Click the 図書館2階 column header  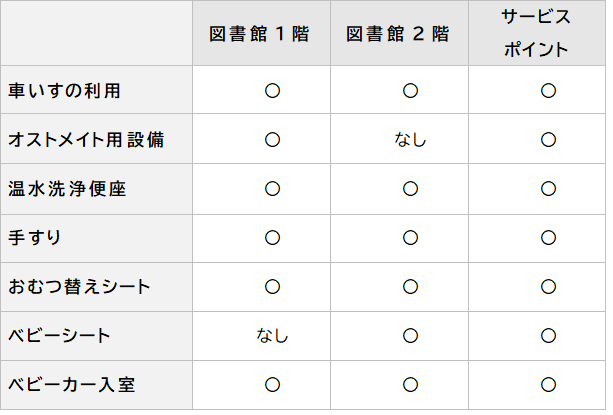pos(398,34)
